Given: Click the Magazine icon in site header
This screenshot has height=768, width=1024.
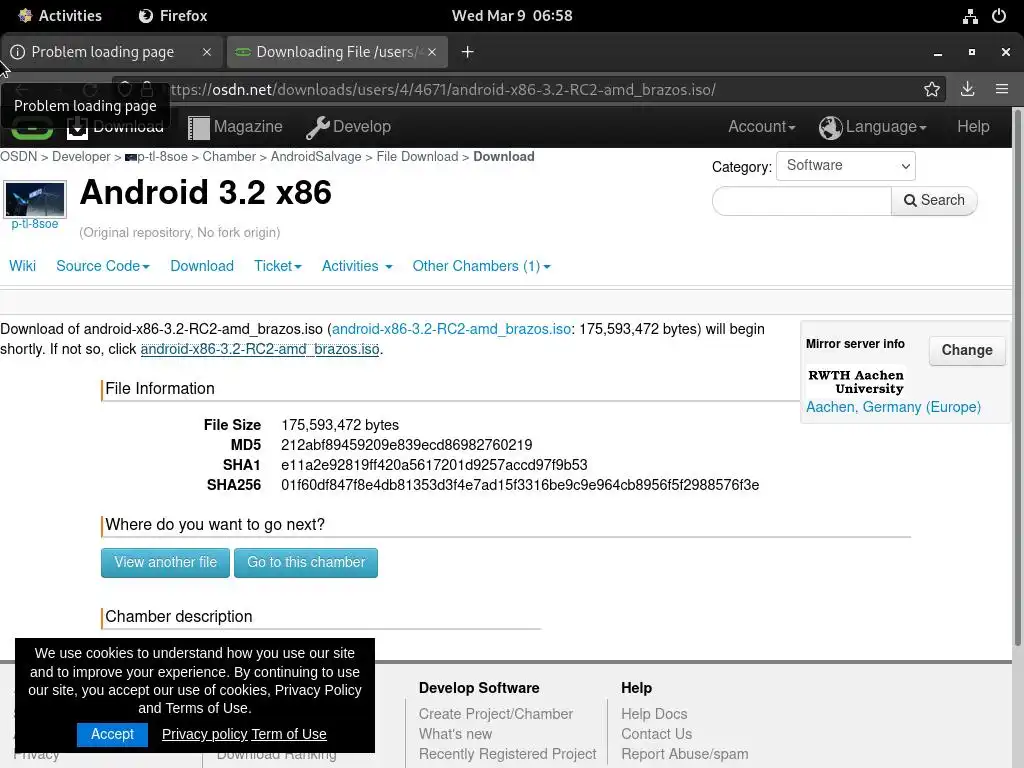Looking at the screenshot, I should 199,127.
